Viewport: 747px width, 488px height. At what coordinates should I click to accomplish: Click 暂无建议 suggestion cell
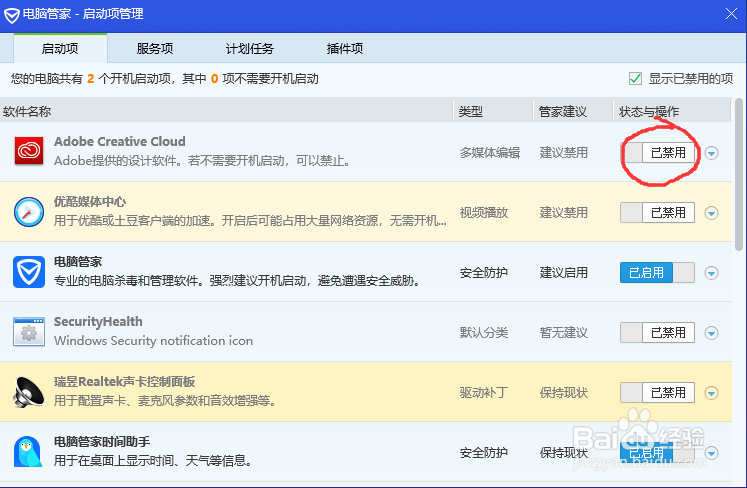click(x=564, y=333)
